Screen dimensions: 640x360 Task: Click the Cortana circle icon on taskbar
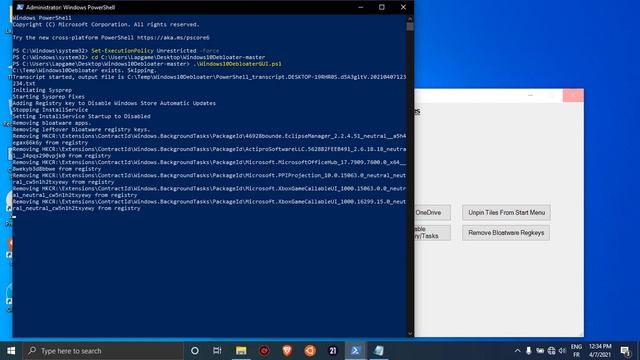coord(195,351)
